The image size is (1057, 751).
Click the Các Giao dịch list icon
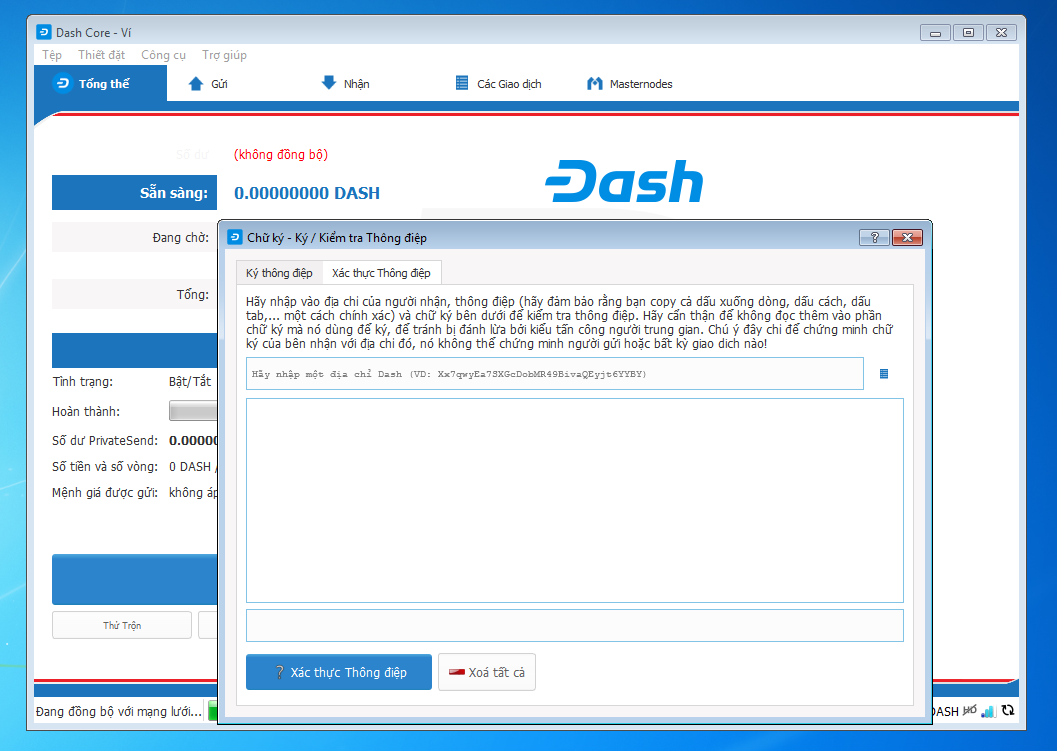462,83
